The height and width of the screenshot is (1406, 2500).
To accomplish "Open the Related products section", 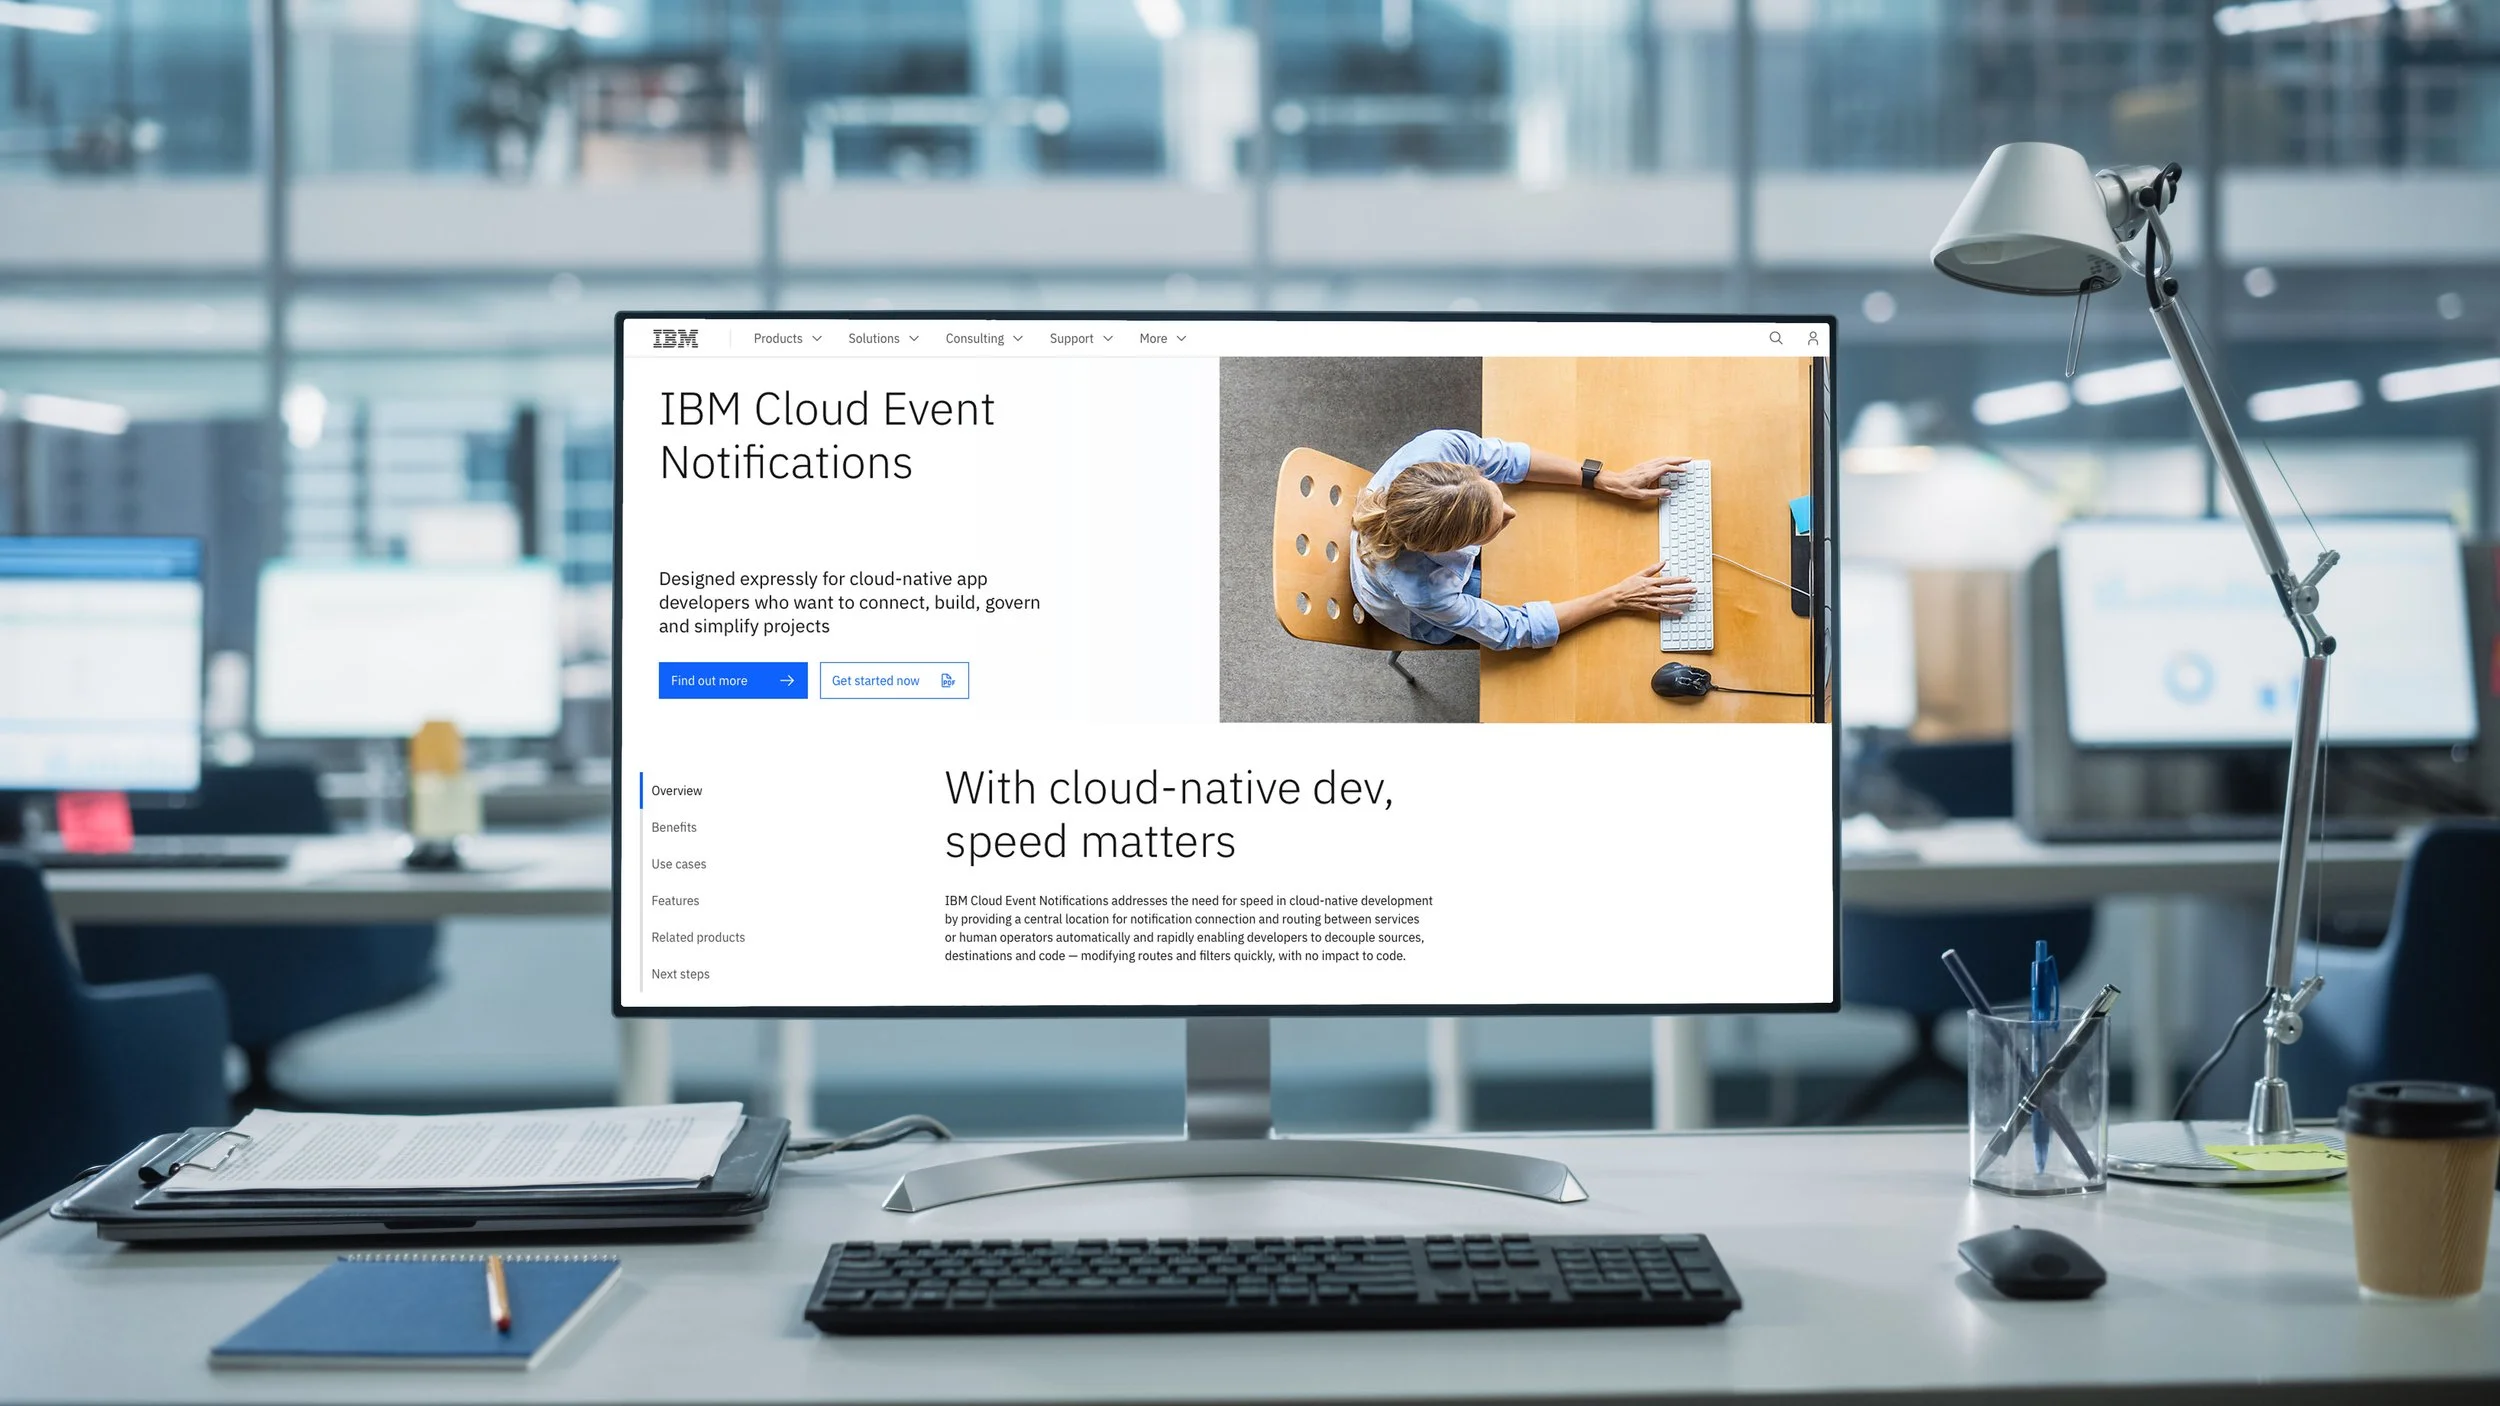I will click(698, 937).
